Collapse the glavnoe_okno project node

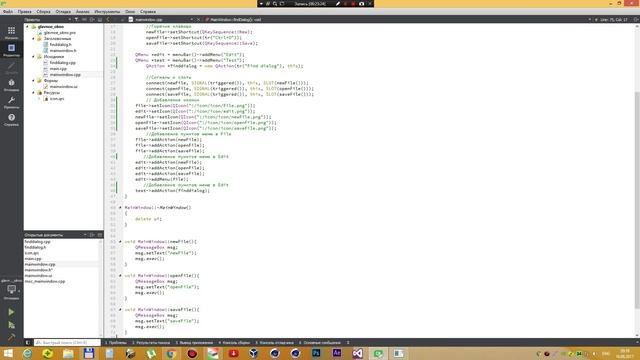[x=27, y=27]
